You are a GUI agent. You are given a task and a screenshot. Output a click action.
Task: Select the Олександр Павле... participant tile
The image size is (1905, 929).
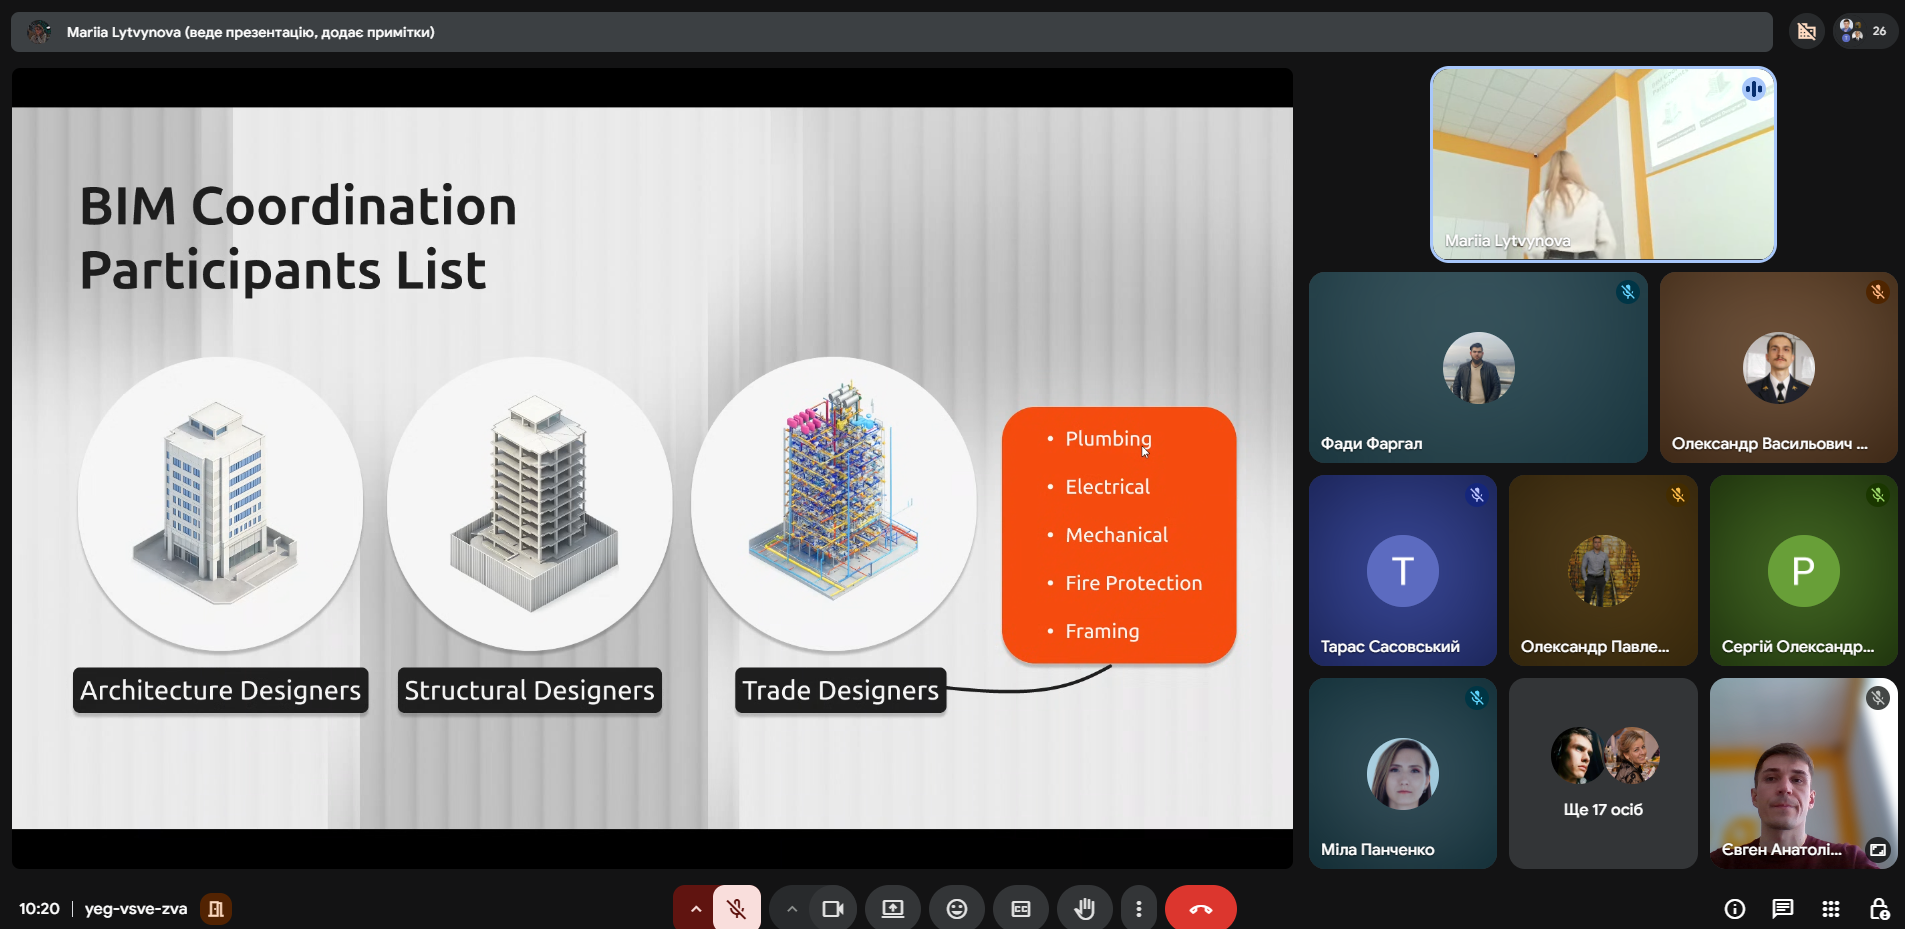(x=1603, y=570)
